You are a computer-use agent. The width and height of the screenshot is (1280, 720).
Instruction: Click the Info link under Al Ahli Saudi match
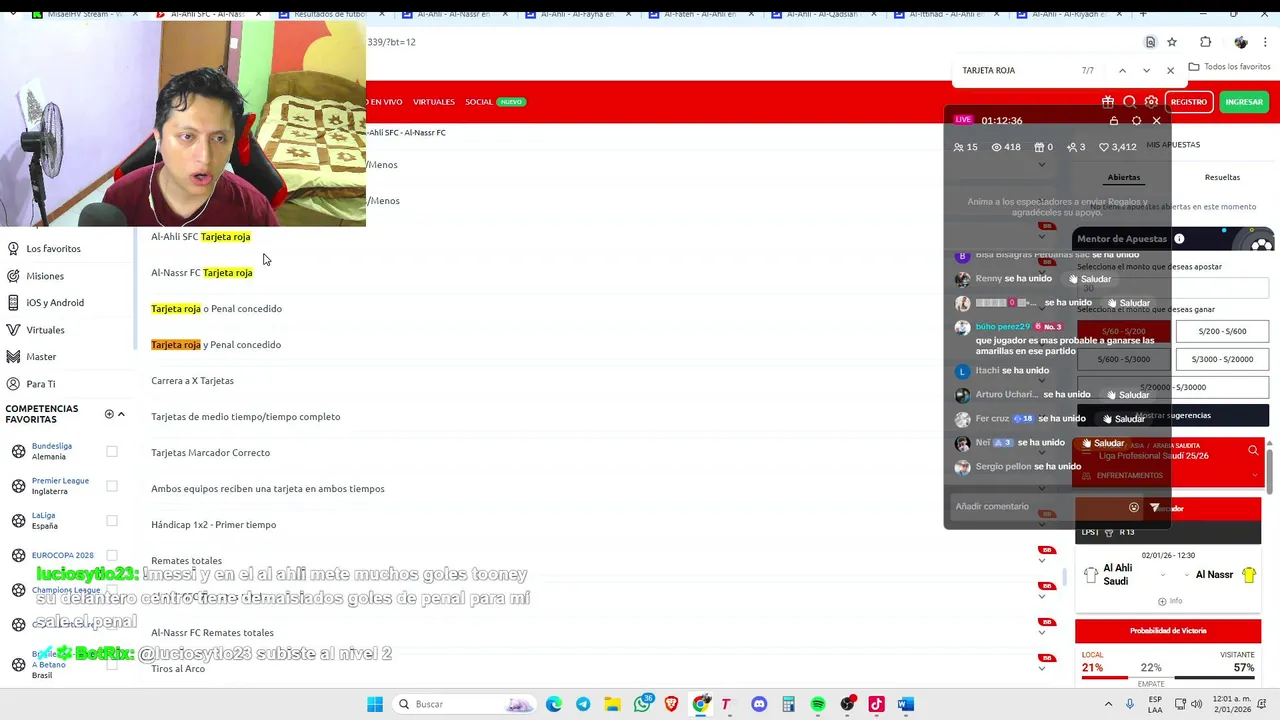pos(1169,601)
